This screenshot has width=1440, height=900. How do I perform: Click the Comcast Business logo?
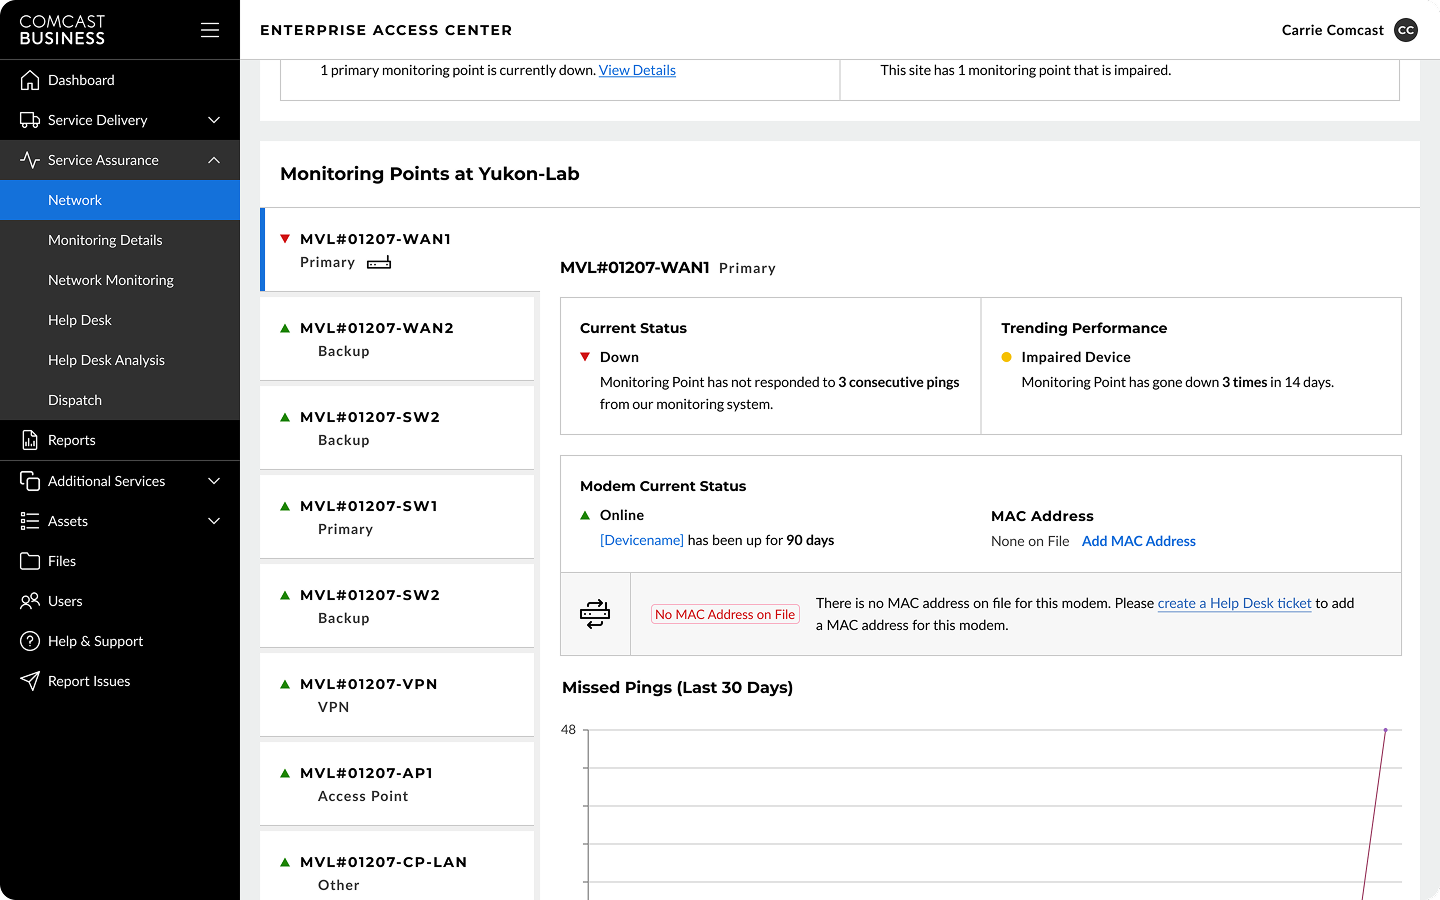(62, 30)
